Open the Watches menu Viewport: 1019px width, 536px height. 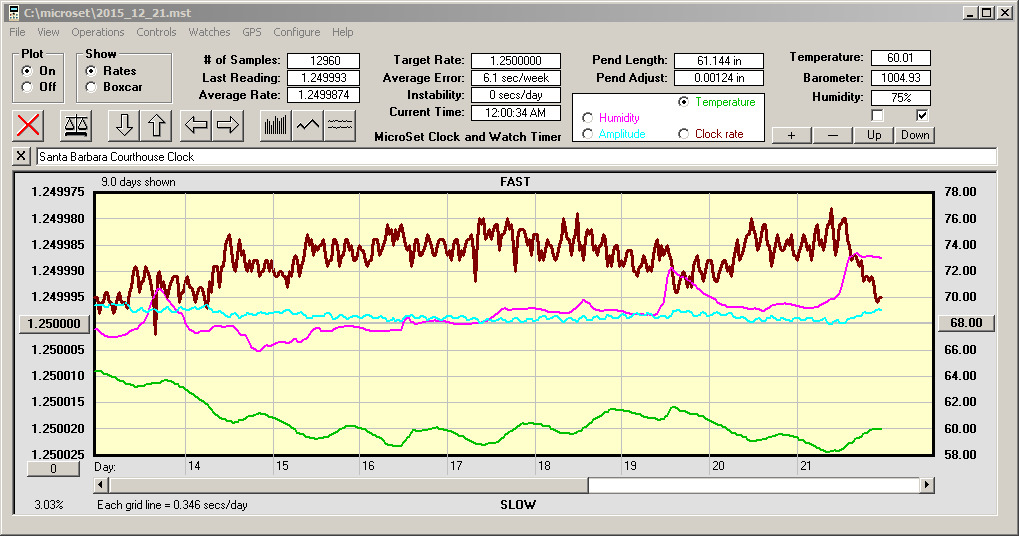209,32
